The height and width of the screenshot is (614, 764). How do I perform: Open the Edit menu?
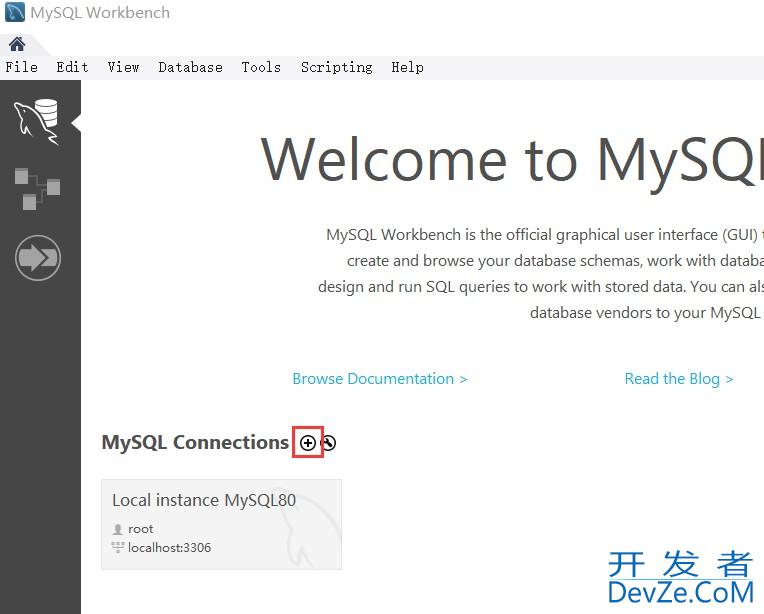(72, 67)
